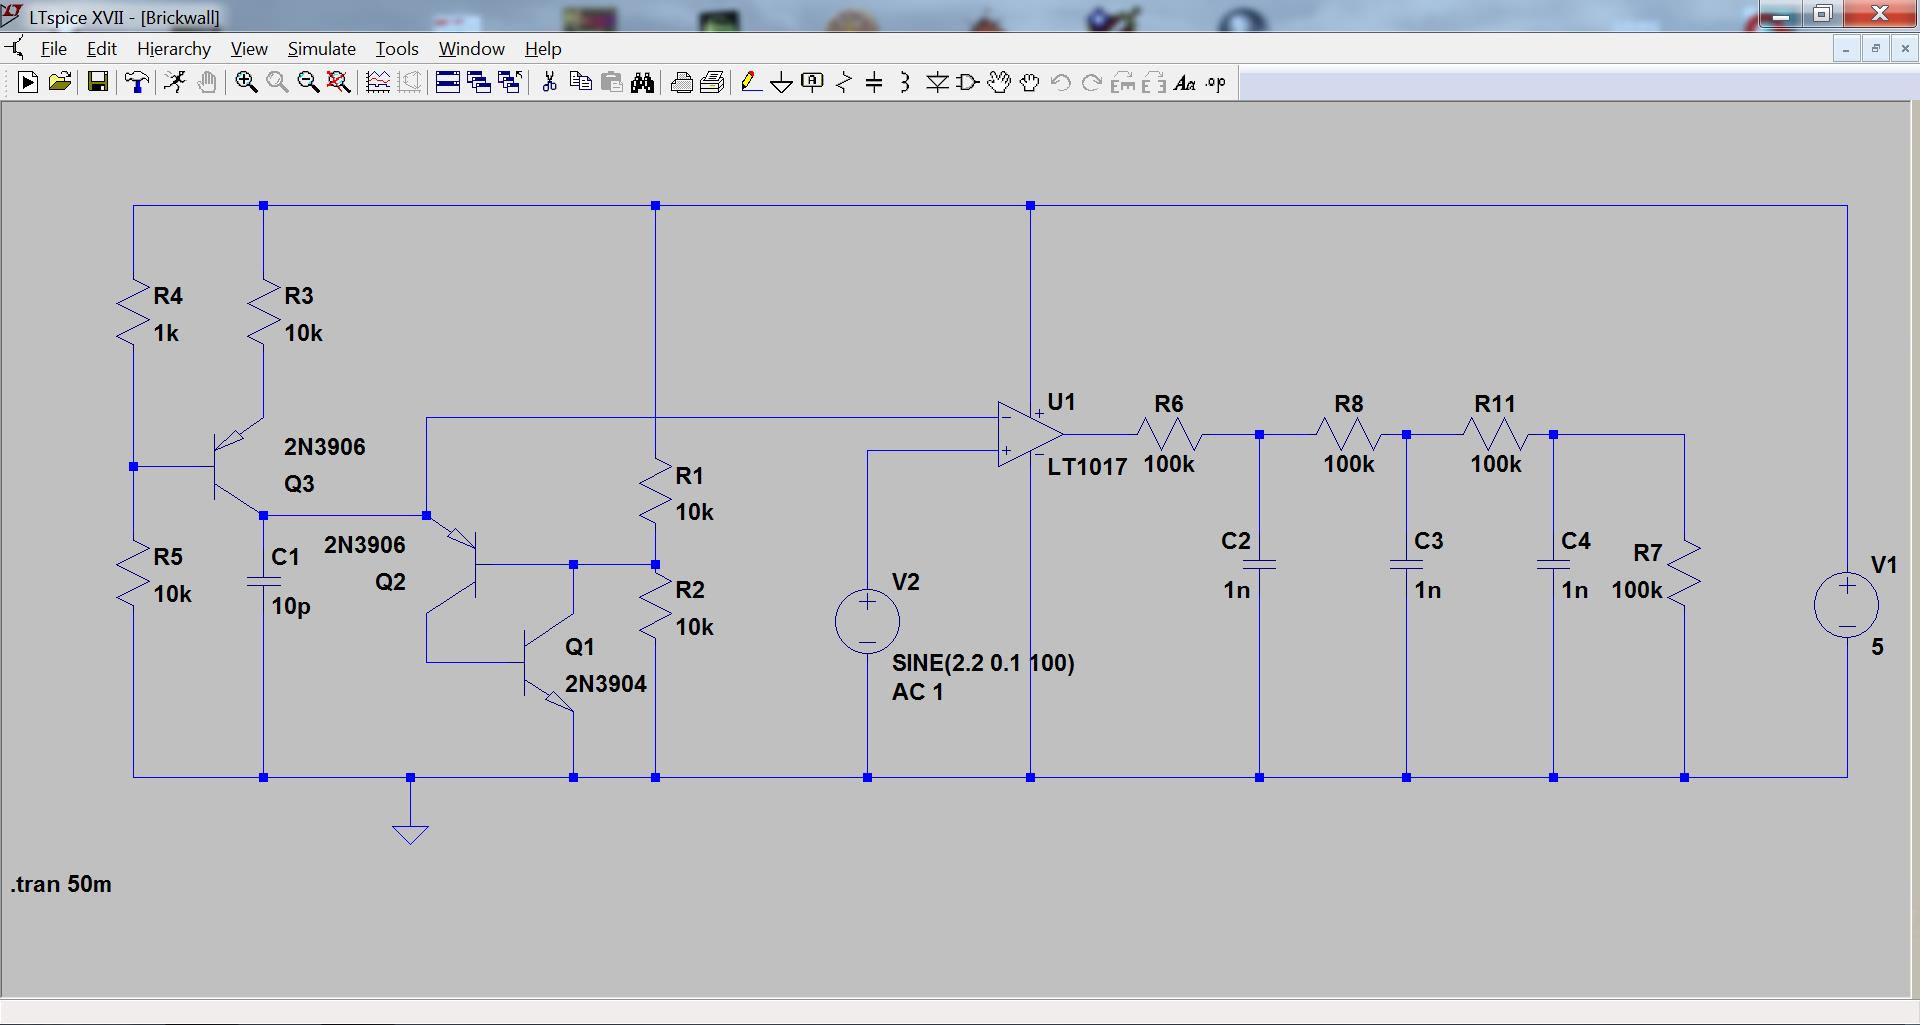Select the Place Diode tool
The width and height of the screenshot is (1923, 1025).
(937, 83)
